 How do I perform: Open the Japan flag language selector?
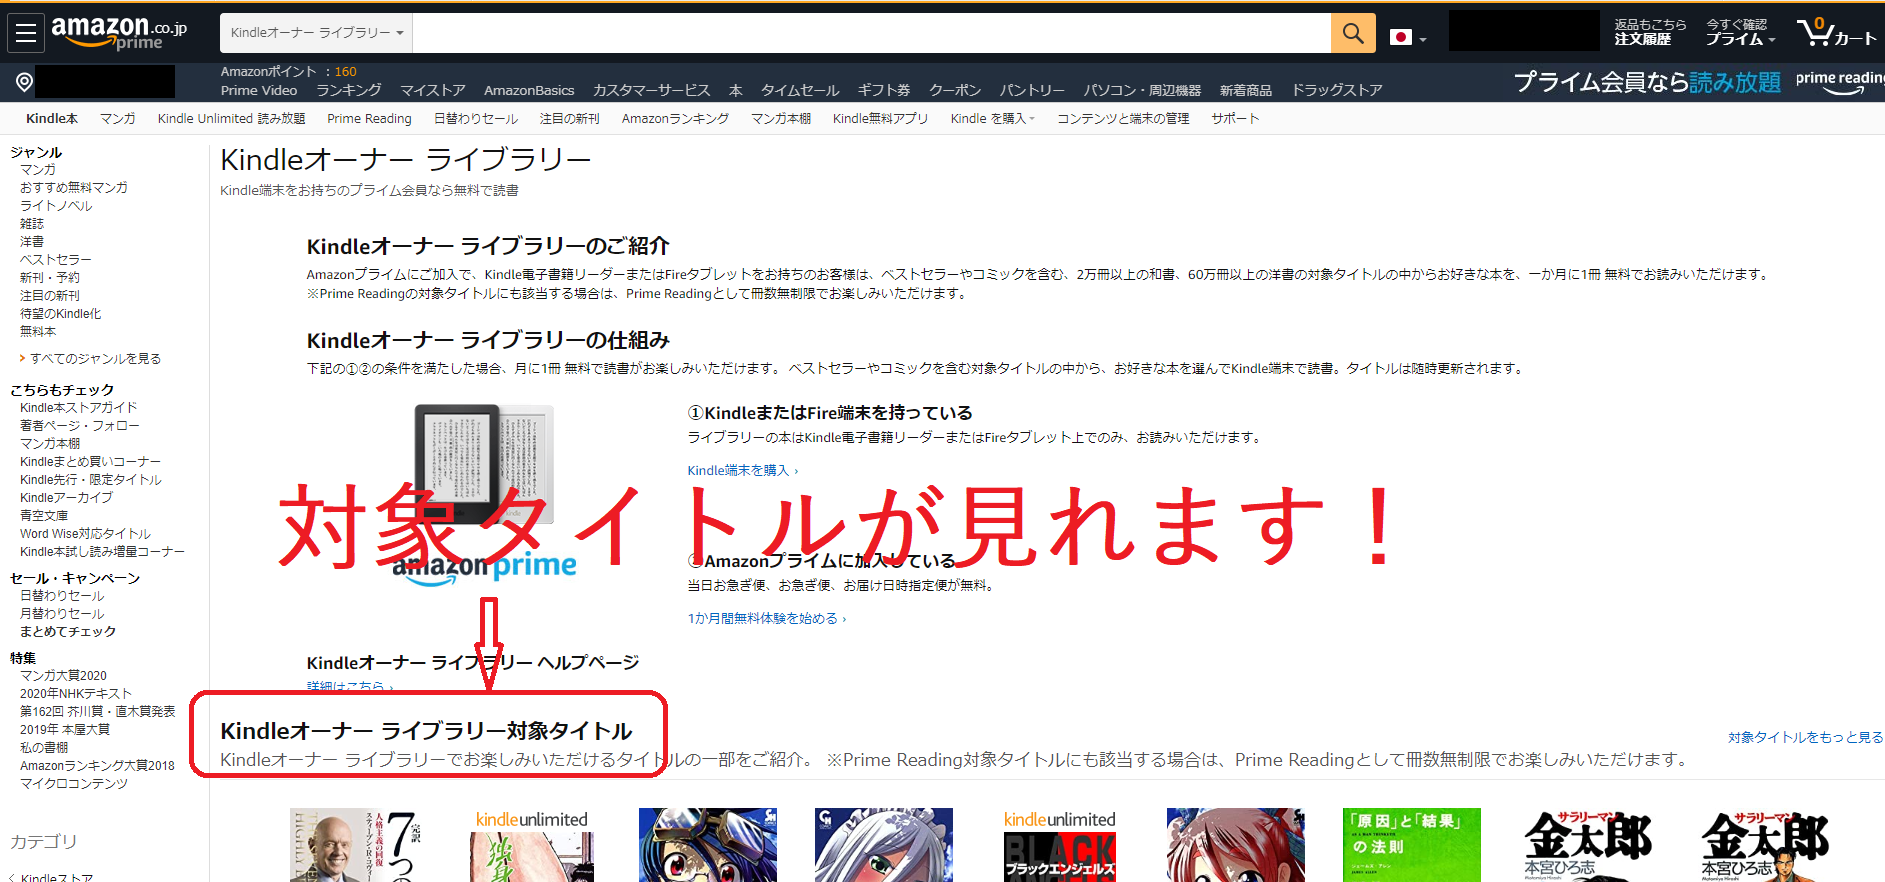pyautogui.click(x=1407, y=37)
